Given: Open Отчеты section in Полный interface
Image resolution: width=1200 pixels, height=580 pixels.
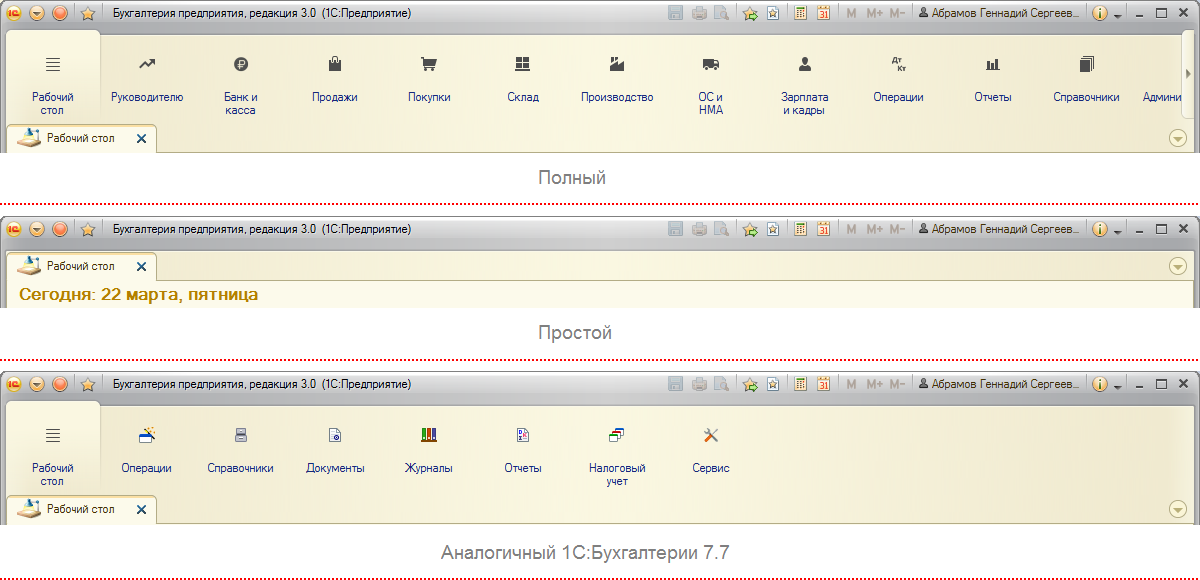Looking at the screenshot, I should pyautogui.click(x=993, y=80).
